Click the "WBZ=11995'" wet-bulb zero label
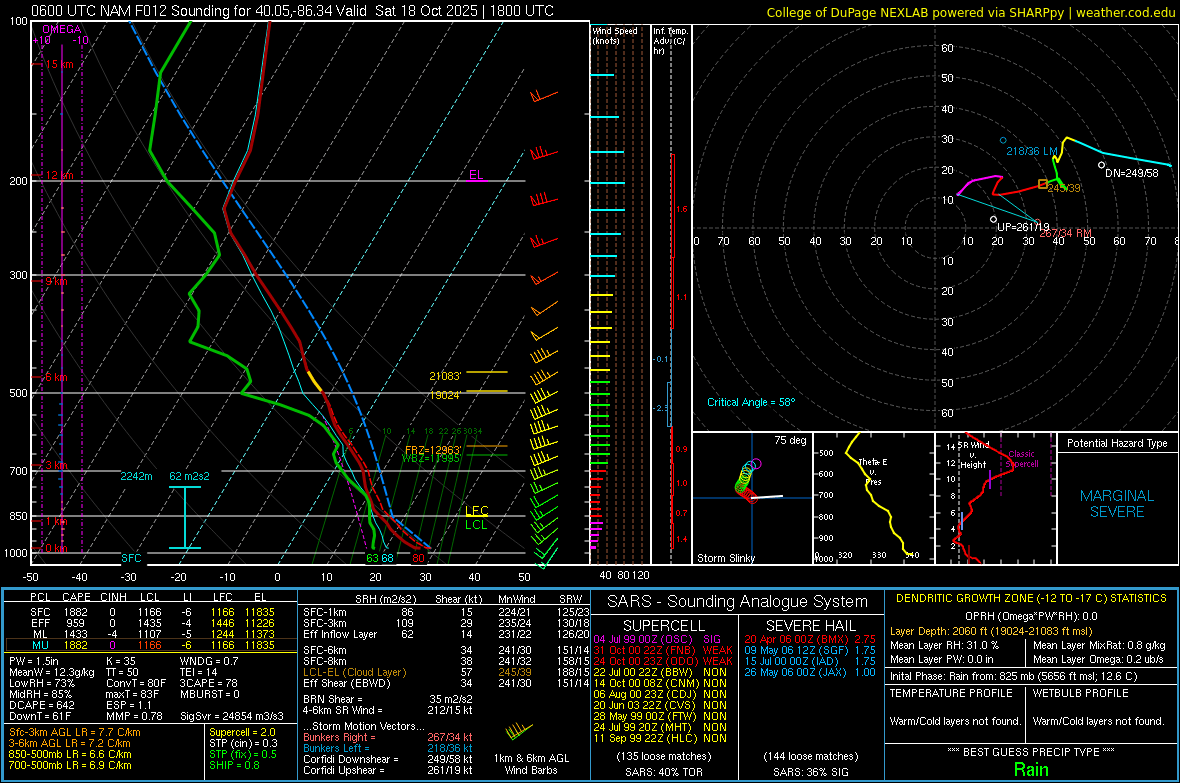Screen dimensions: 1180x783 [430, 458]
